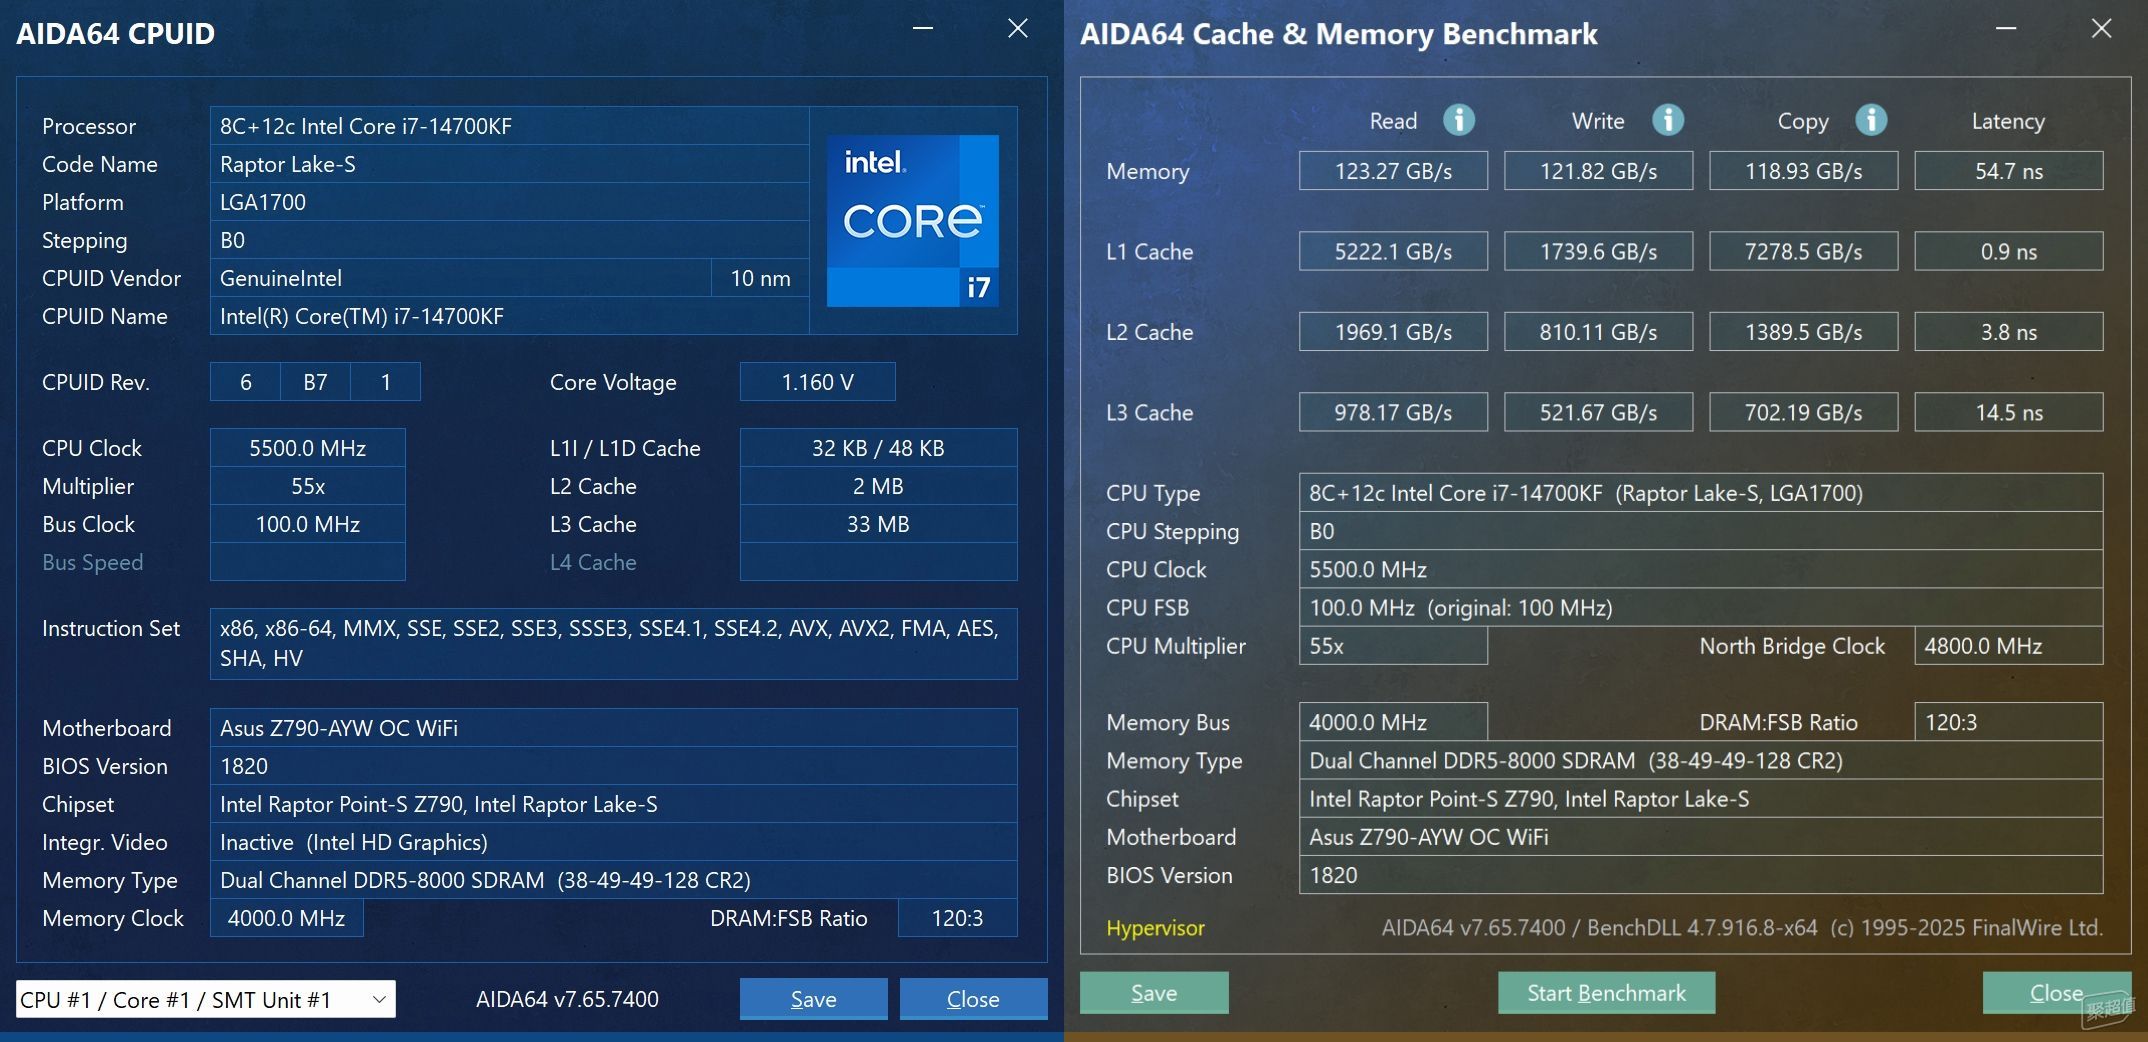
Task: Minimize the Cache & Memory Benchmark window
Action: click(2006, 29)
